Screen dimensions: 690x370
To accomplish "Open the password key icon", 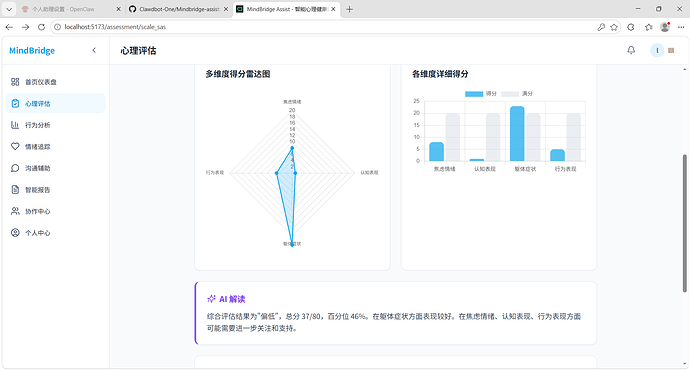I will coord(601,27).
